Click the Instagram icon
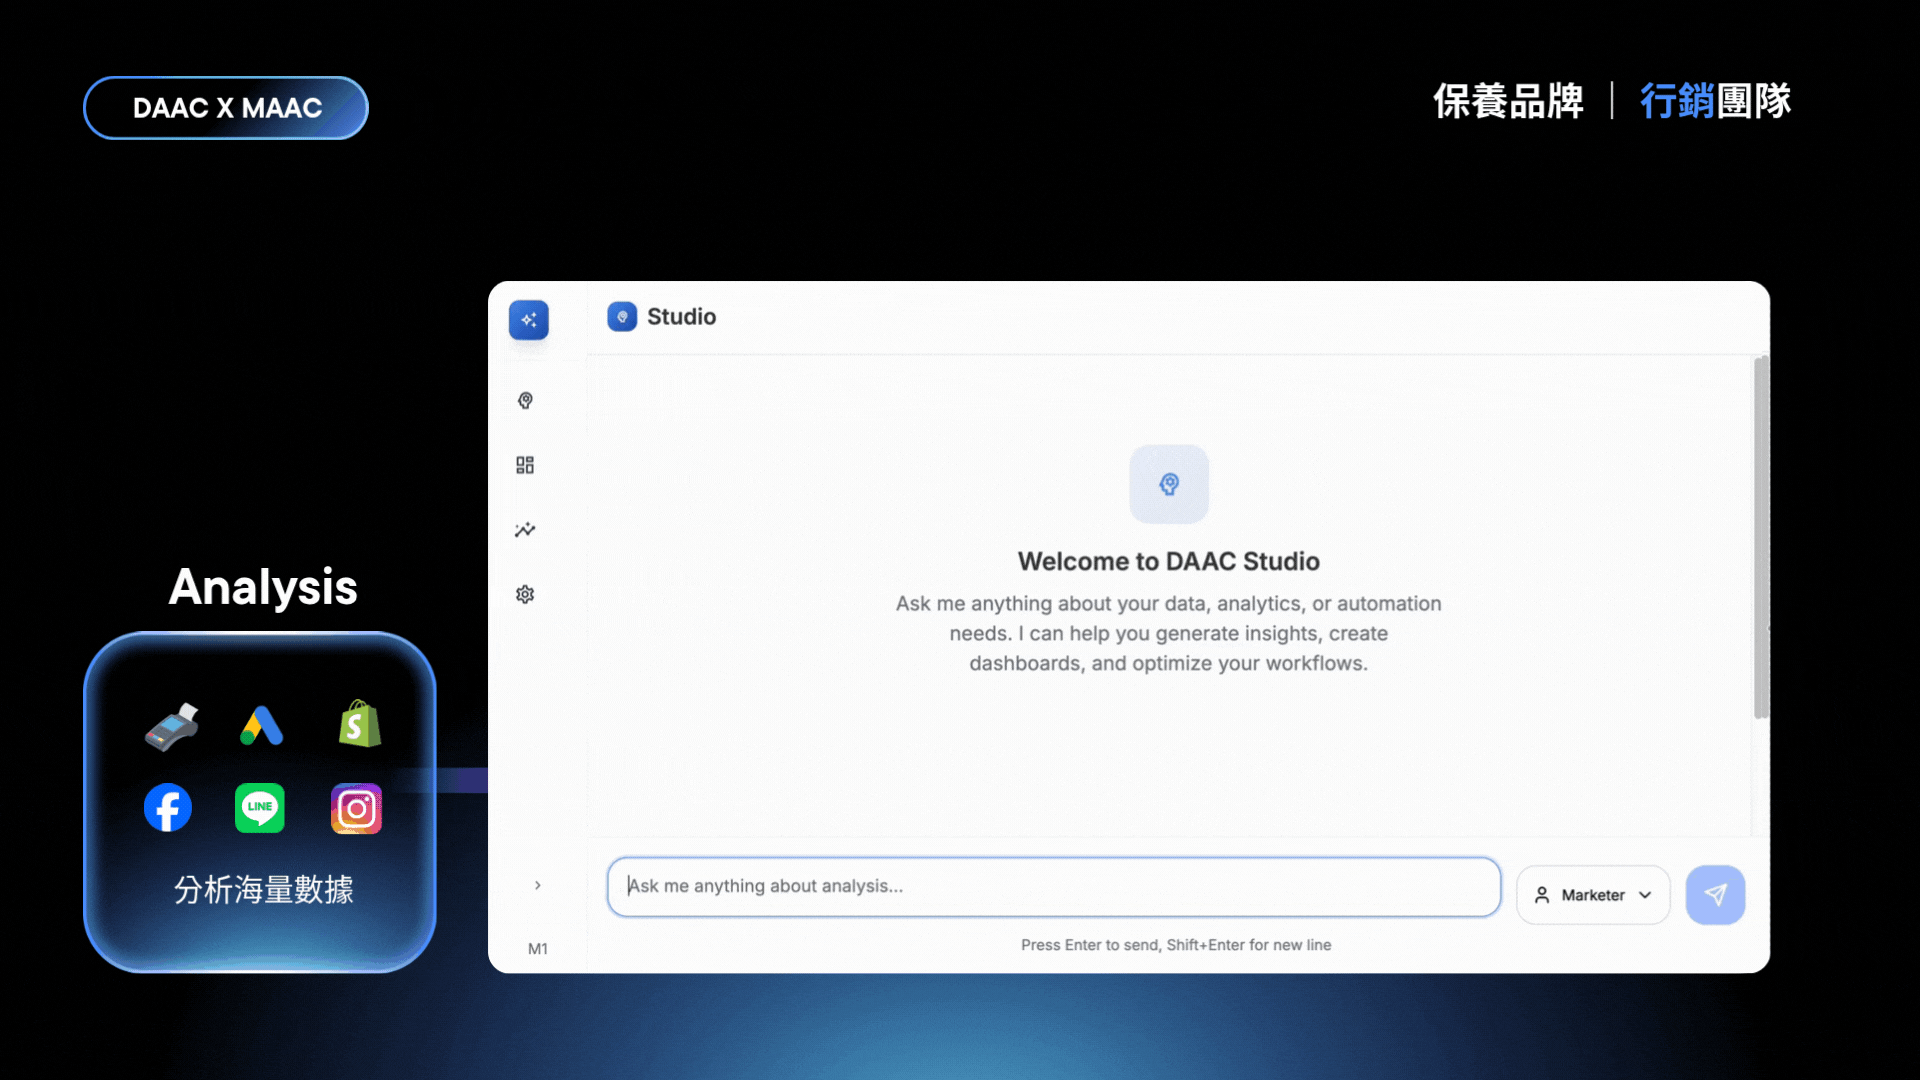The image size is (1920, 1080). coord(356,808)
